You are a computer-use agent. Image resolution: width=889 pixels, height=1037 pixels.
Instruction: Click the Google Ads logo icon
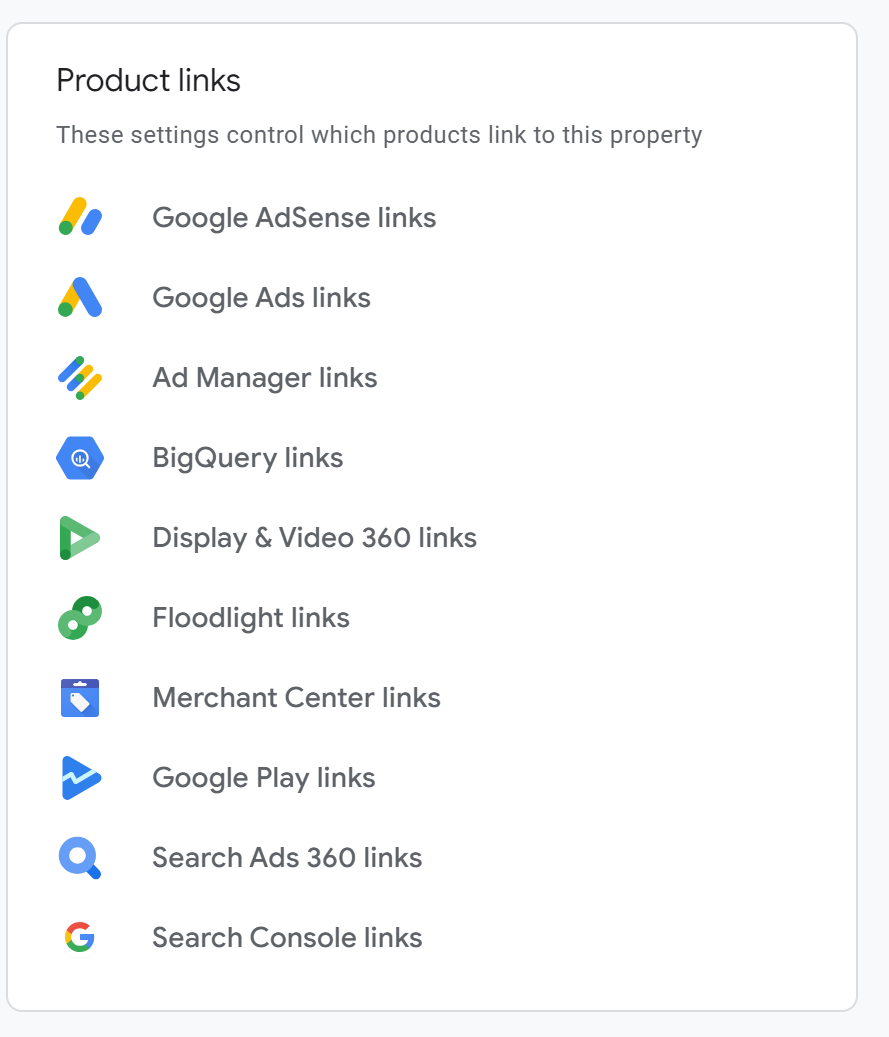click(80, 297)
